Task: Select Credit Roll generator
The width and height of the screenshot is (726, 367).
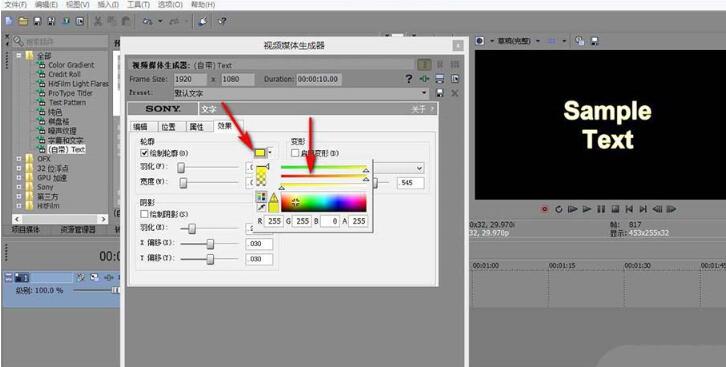Action: tap(64, 75)
